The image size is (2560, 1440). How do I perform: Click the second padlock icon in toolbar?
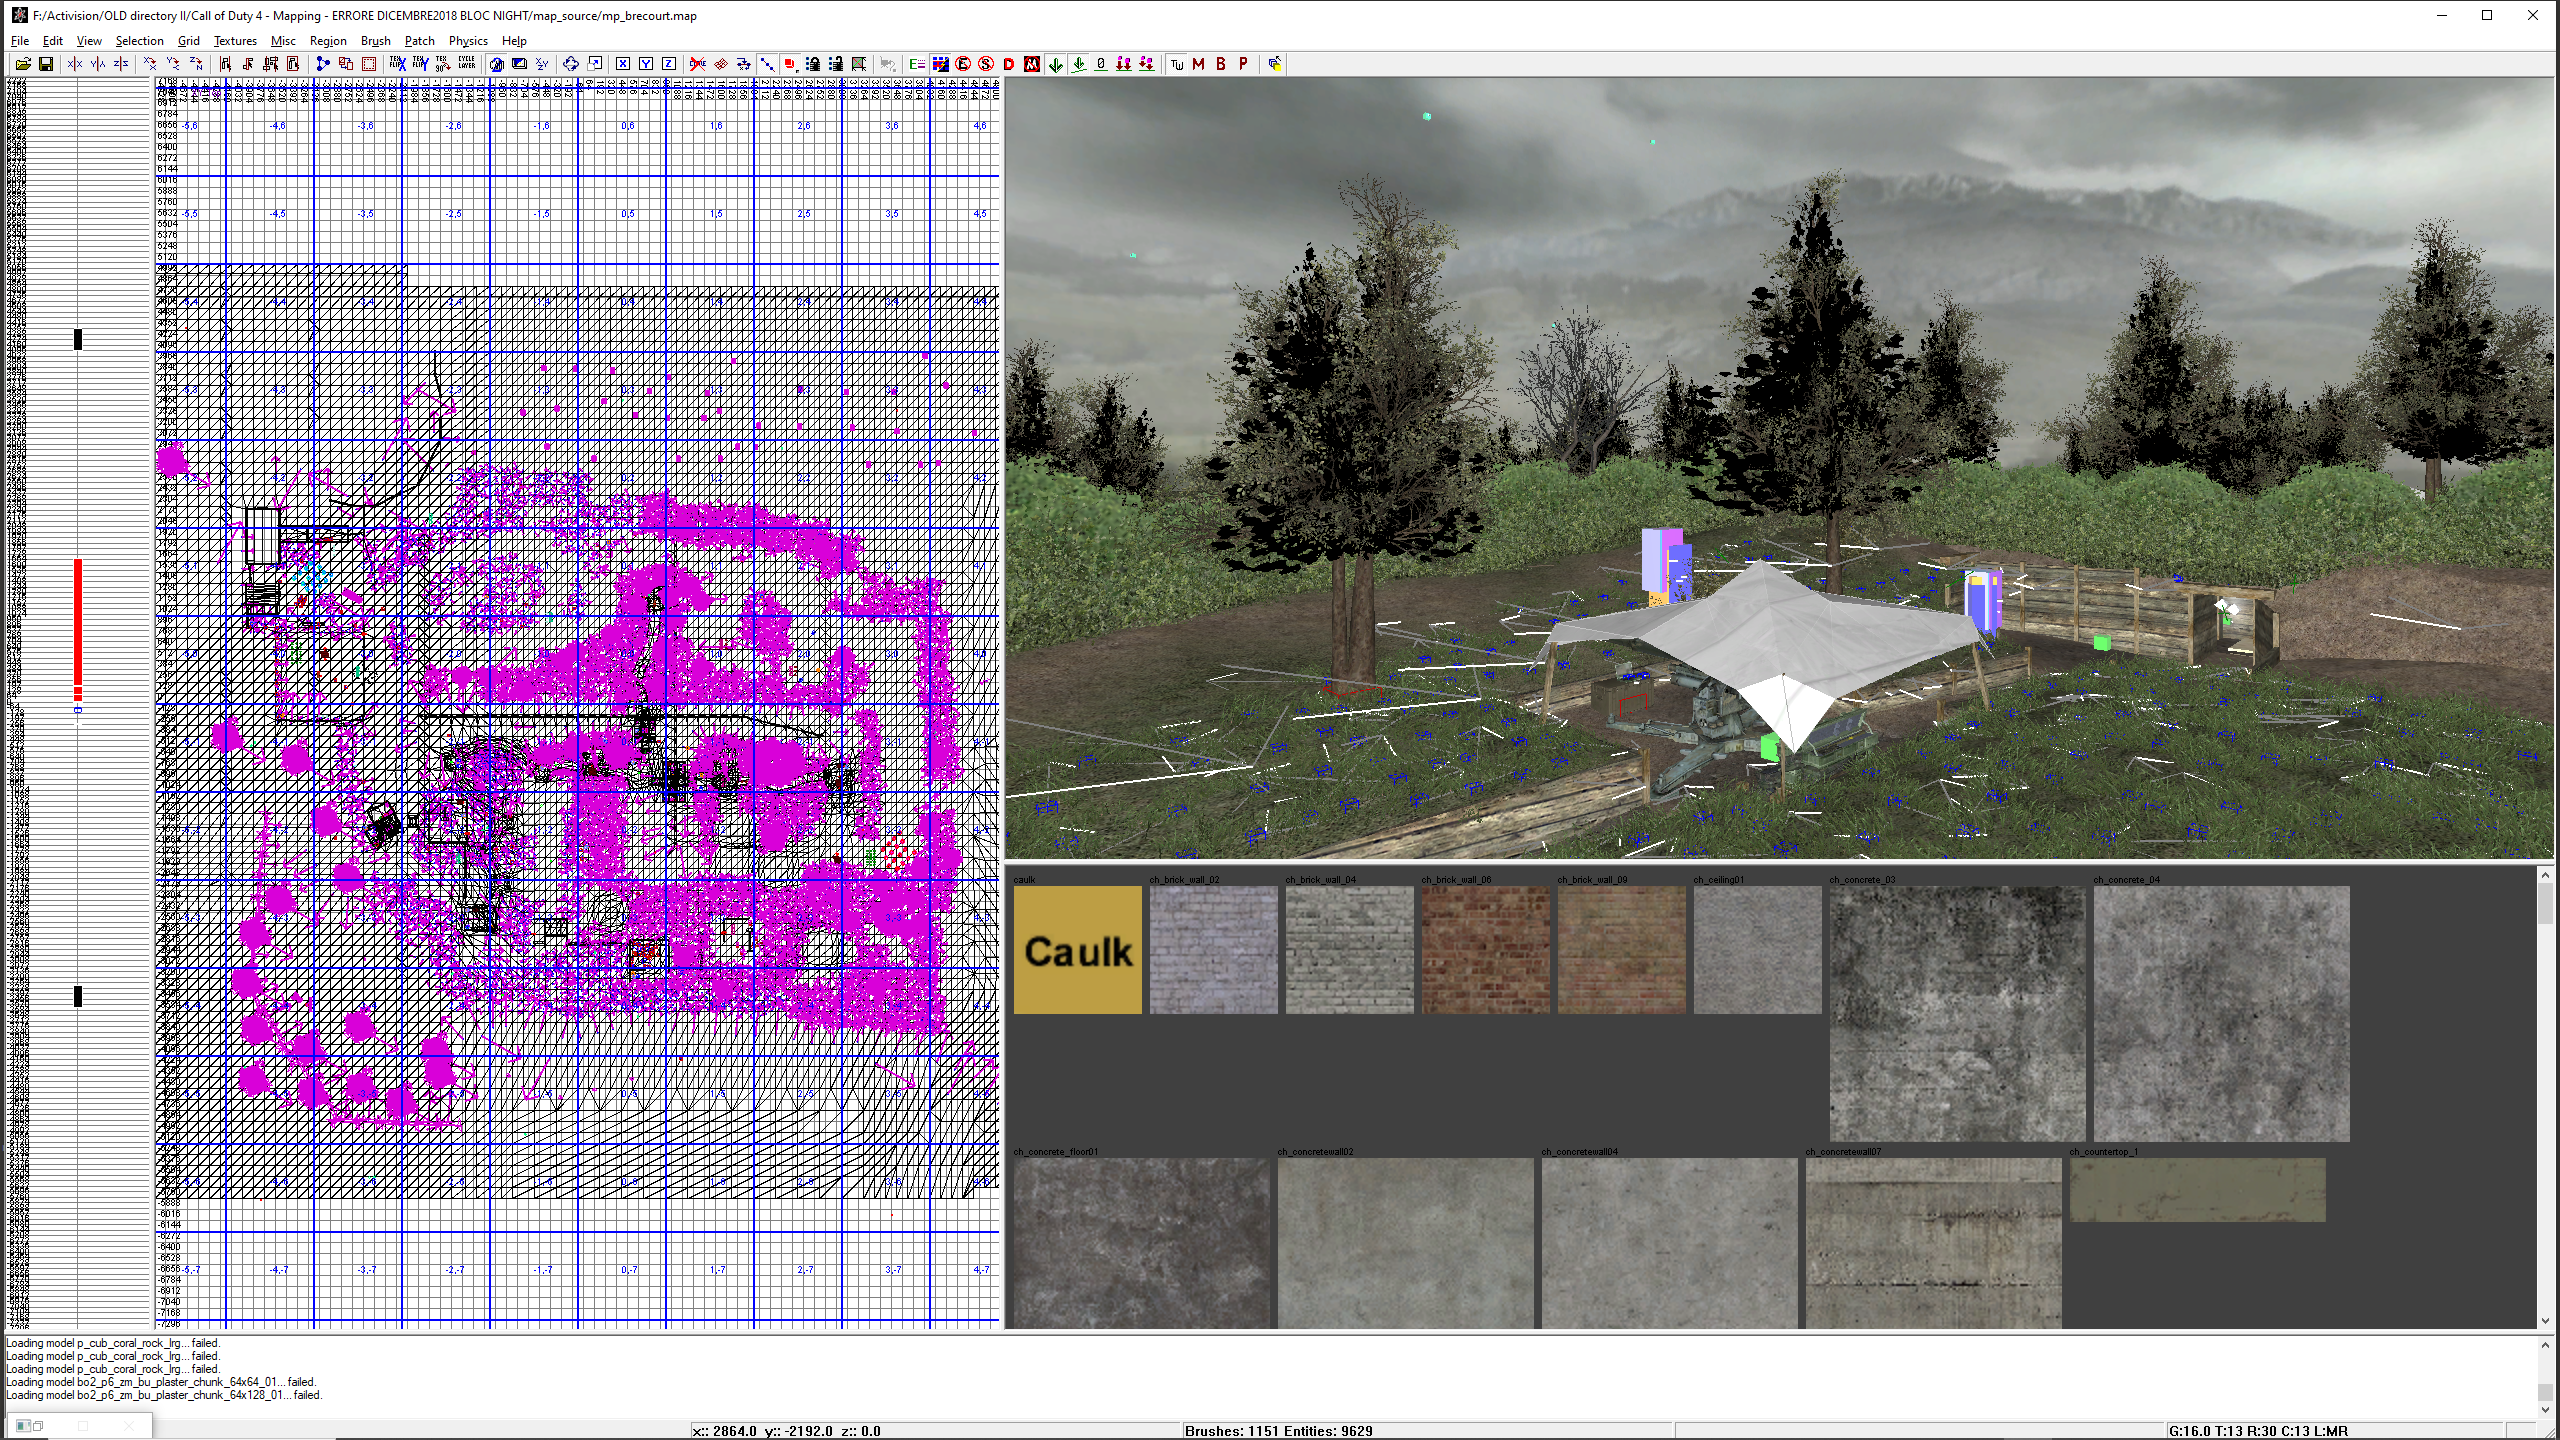click(836, 64)
